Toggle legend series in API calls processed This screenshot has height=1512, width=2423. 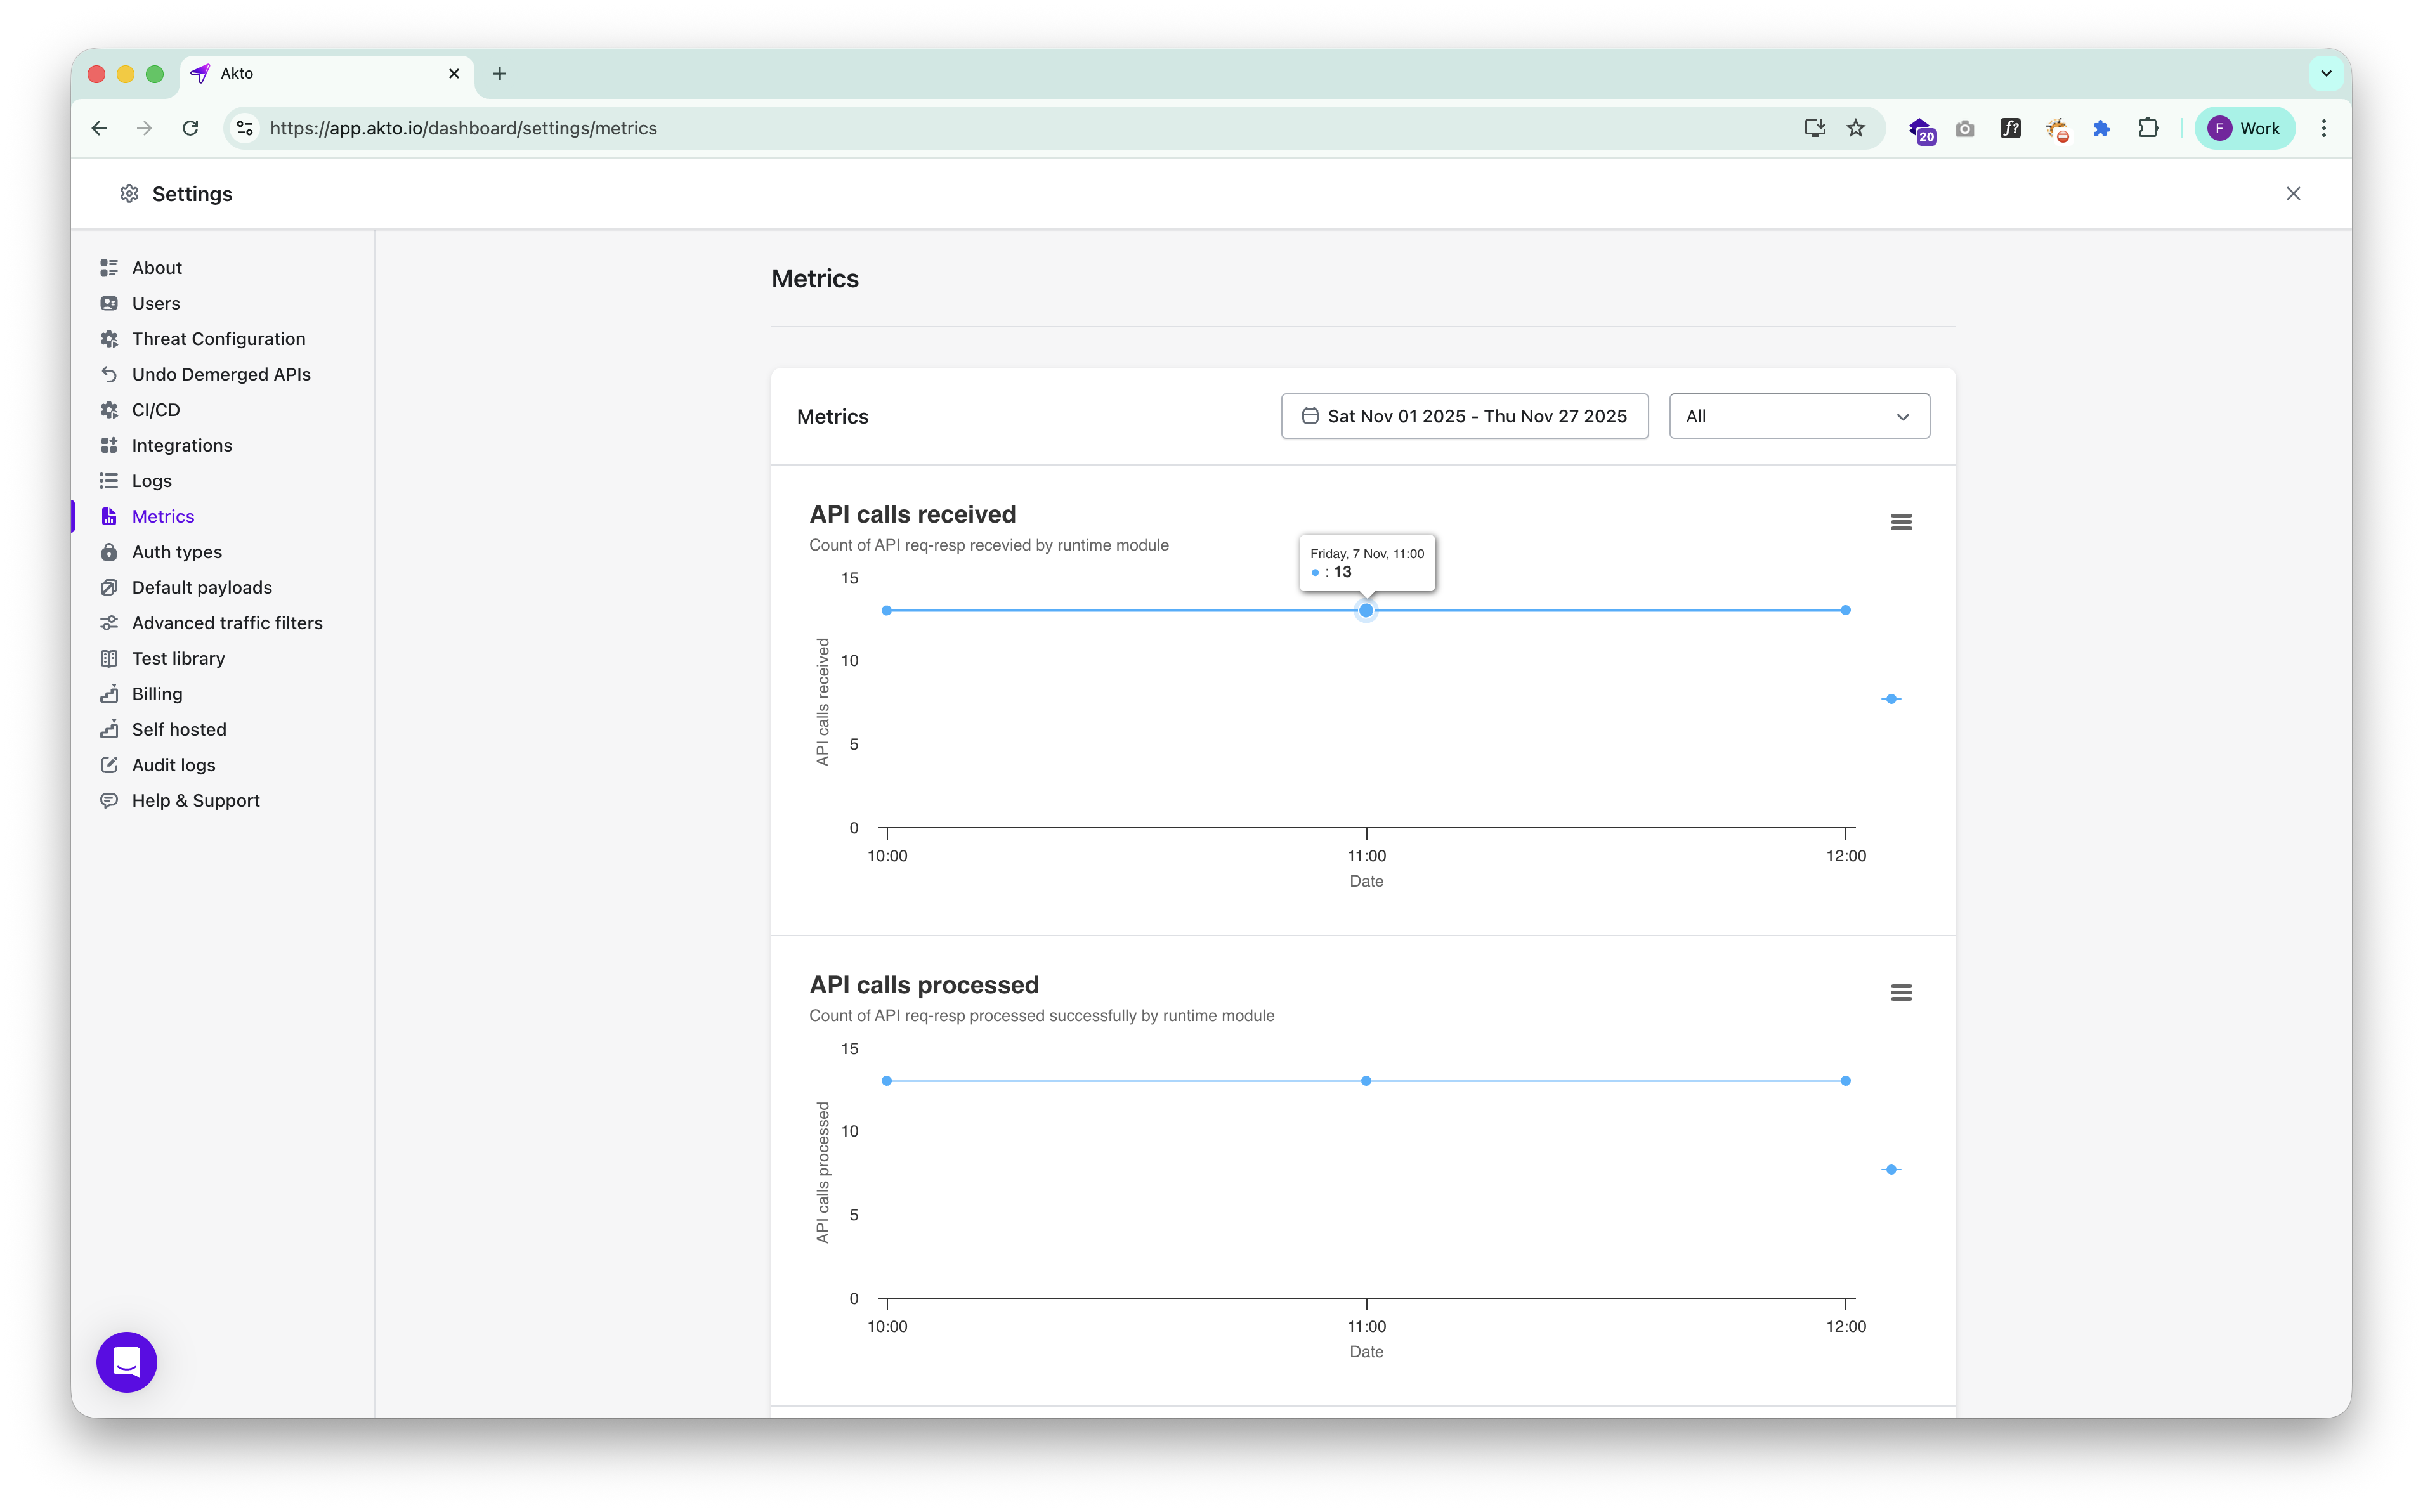[x=1890, y=1169]
